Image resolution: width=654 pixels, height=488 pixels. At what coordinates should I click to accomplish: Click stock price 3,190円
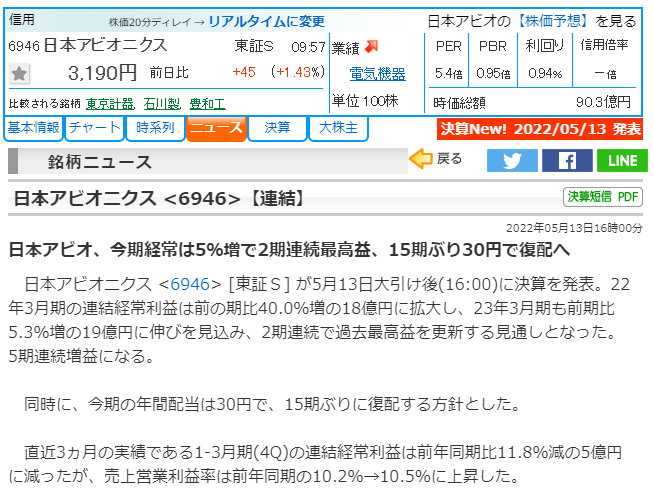tap(102, 73)
